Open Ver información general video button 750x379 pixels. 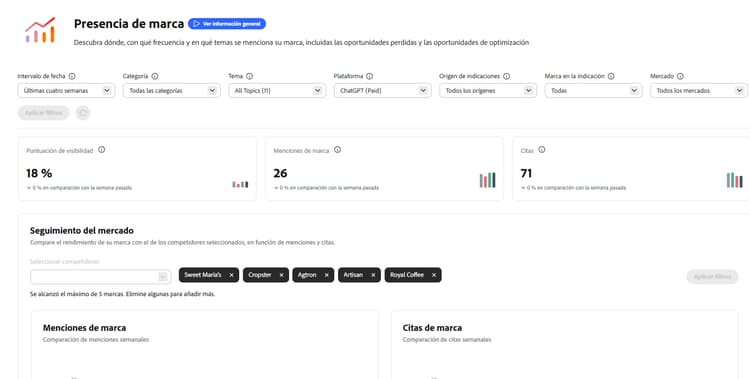point(227,24)
